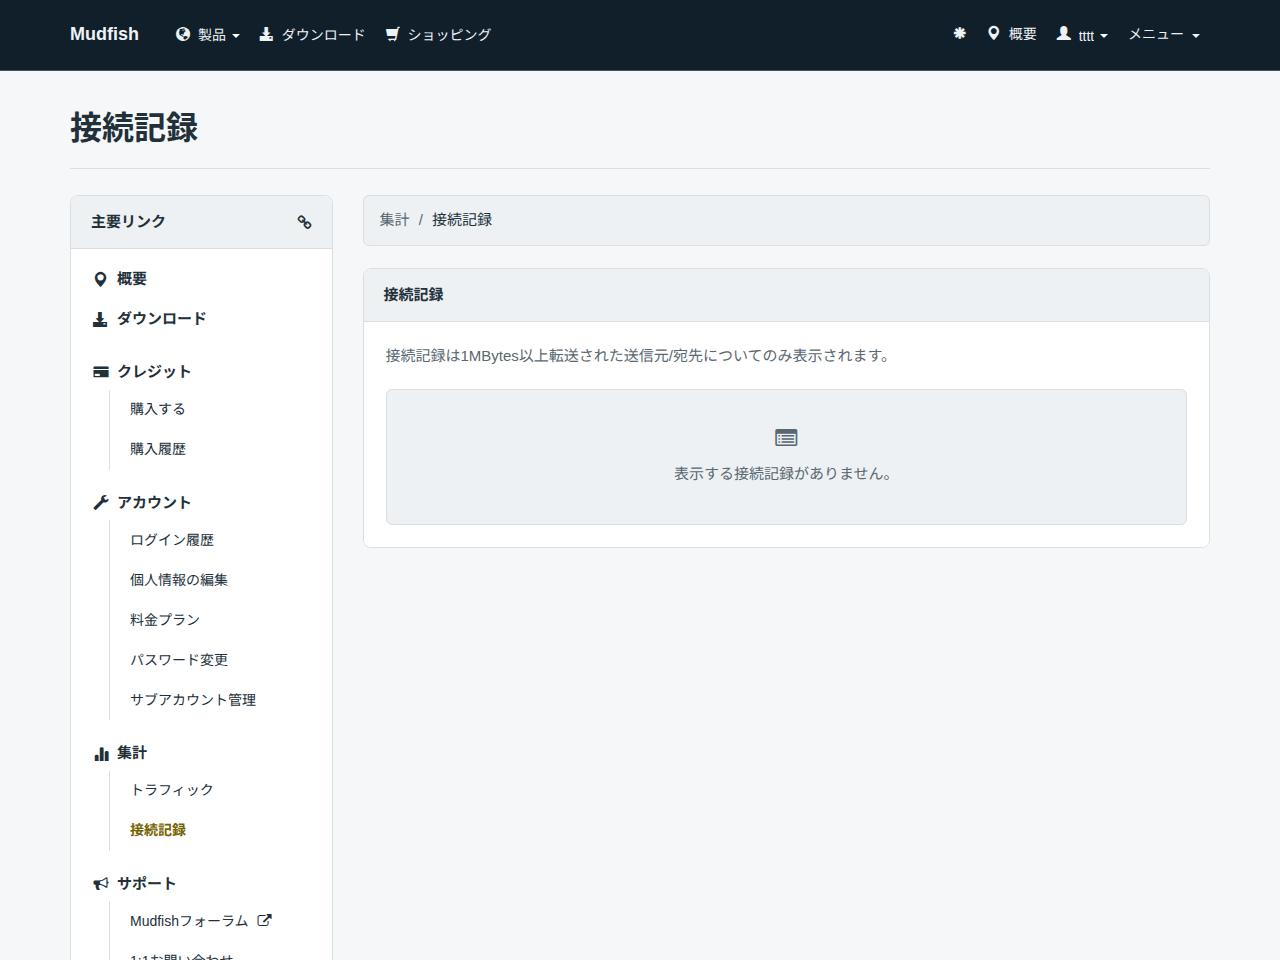This screenshot has width=1280, height=960.
Task: Click the 1MBytes notice text
Action: [640, 356]
